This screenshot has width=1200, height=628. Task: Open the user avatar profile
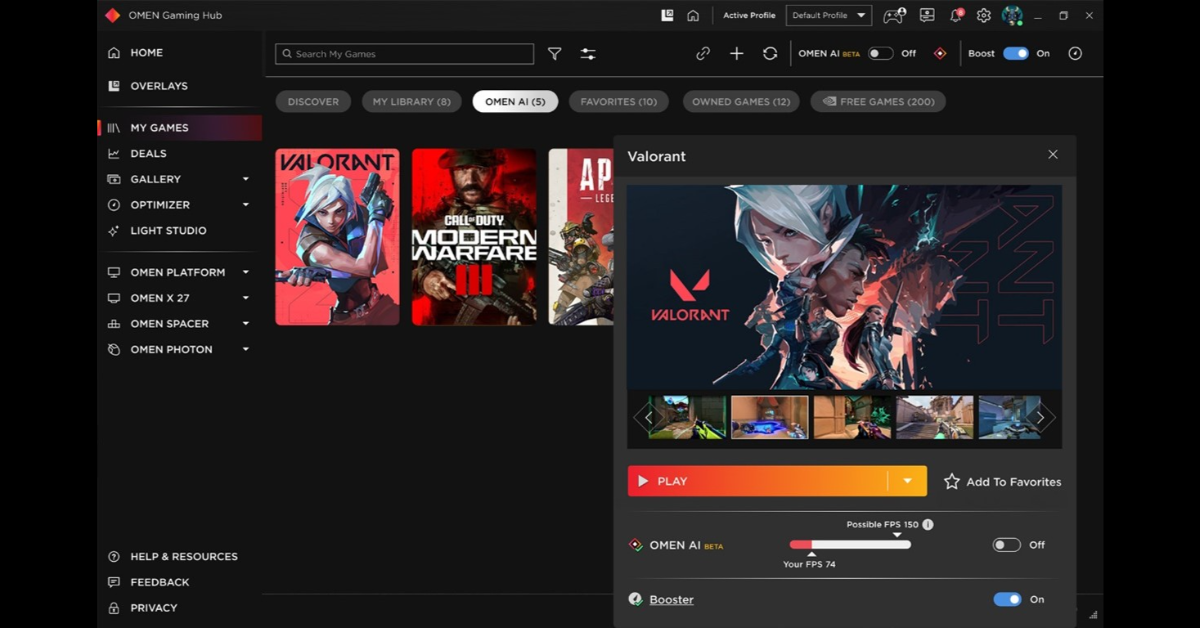1012,16
